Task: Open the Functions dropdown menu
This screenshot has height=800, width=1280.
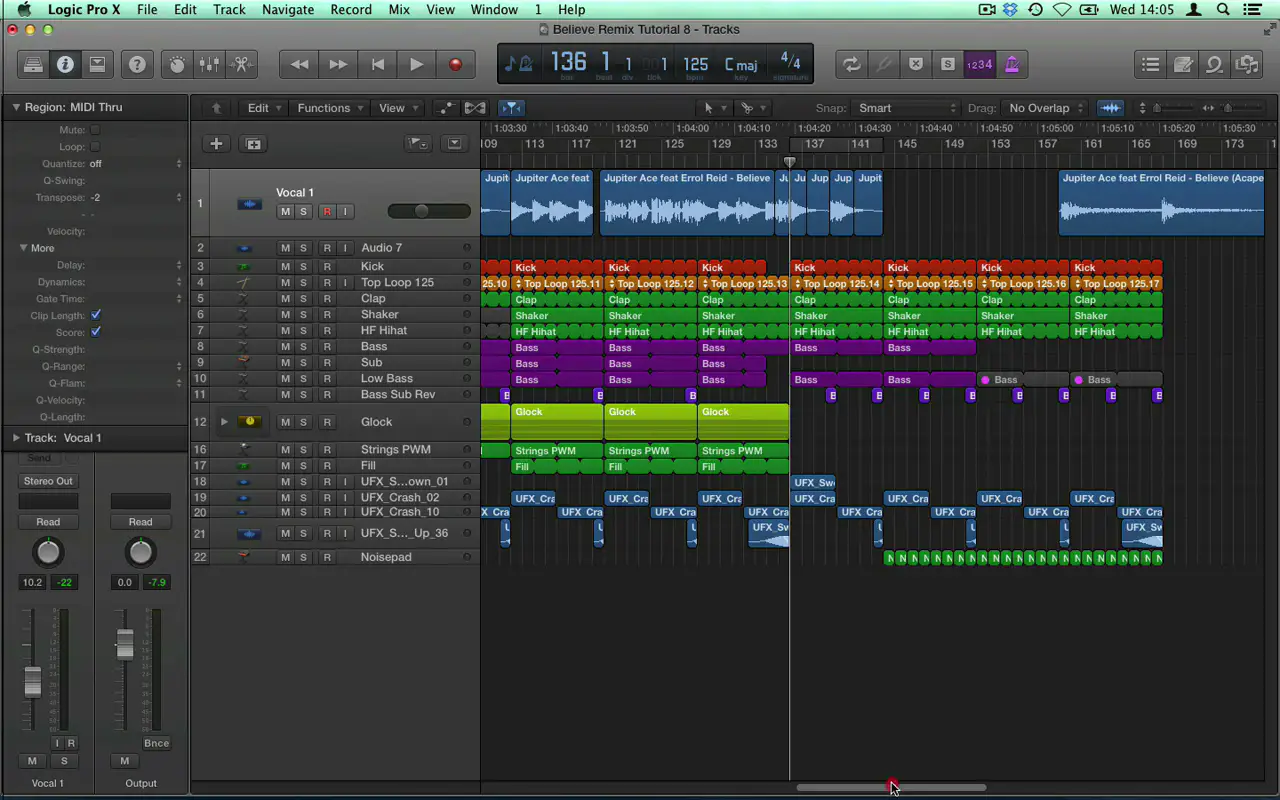Action: click(x=331, y=108)
